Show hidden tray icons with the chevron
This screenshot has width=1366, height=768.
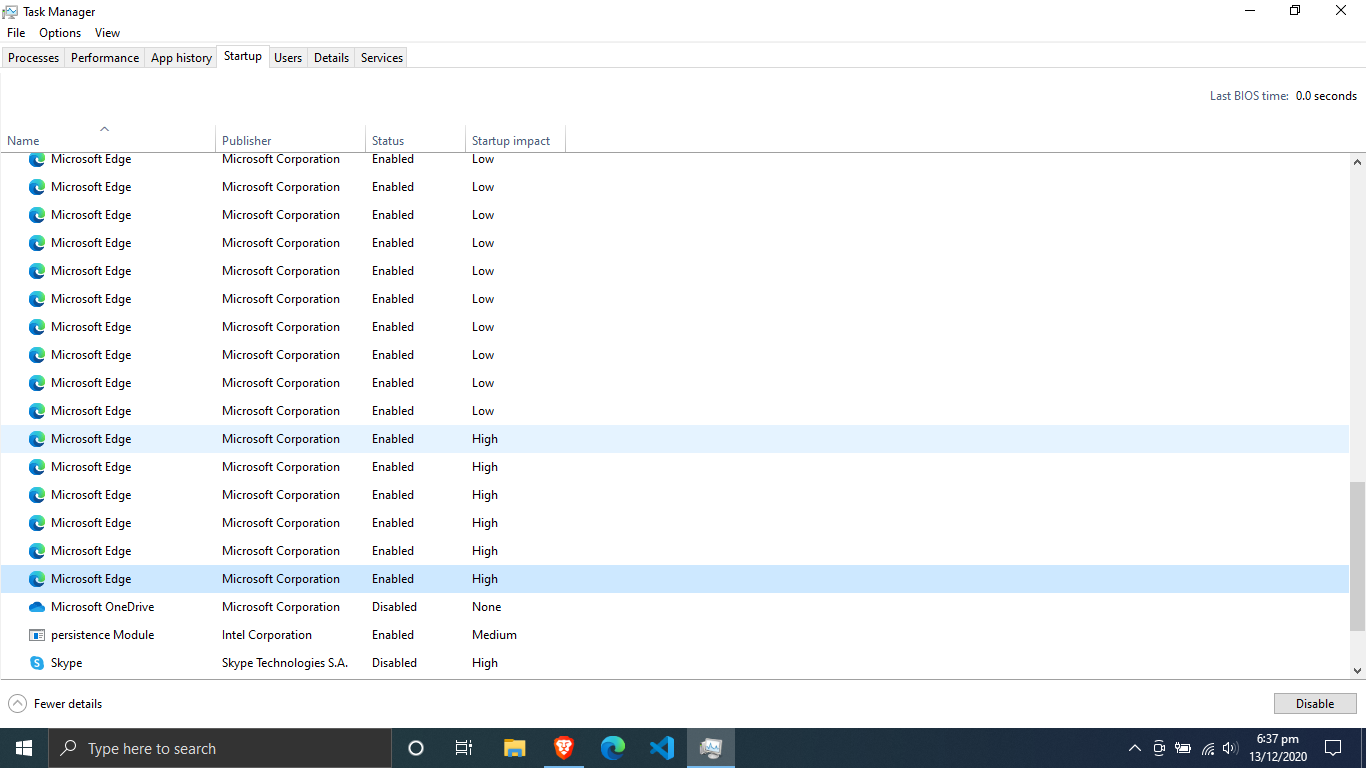(x=1135, y=748)
